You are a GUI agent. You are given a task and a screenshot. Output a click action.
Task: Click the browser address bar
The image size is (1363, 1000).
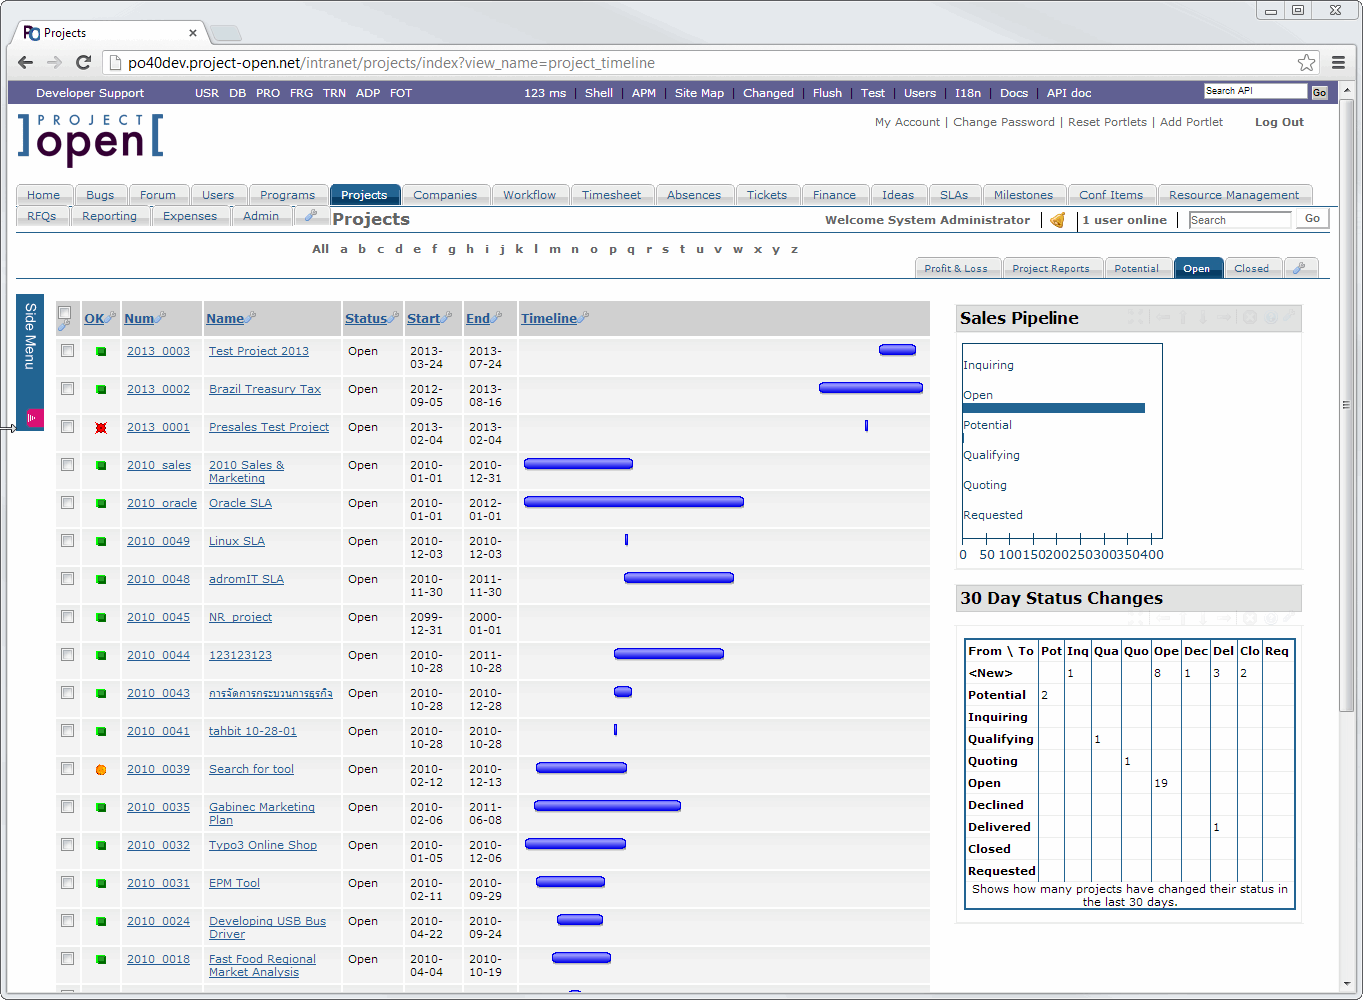[700, 63]
